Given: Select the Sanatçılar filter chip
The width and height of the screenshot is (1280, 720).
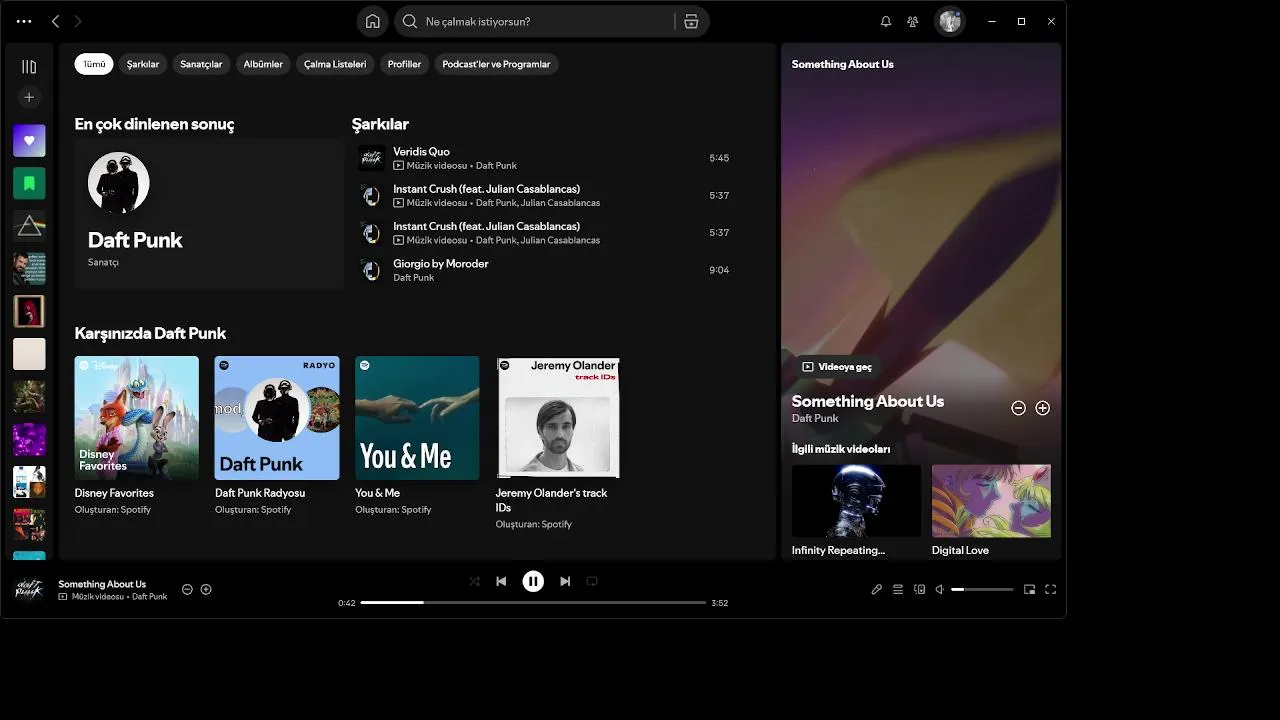Looking at the screenshot, I should [201, 64].
